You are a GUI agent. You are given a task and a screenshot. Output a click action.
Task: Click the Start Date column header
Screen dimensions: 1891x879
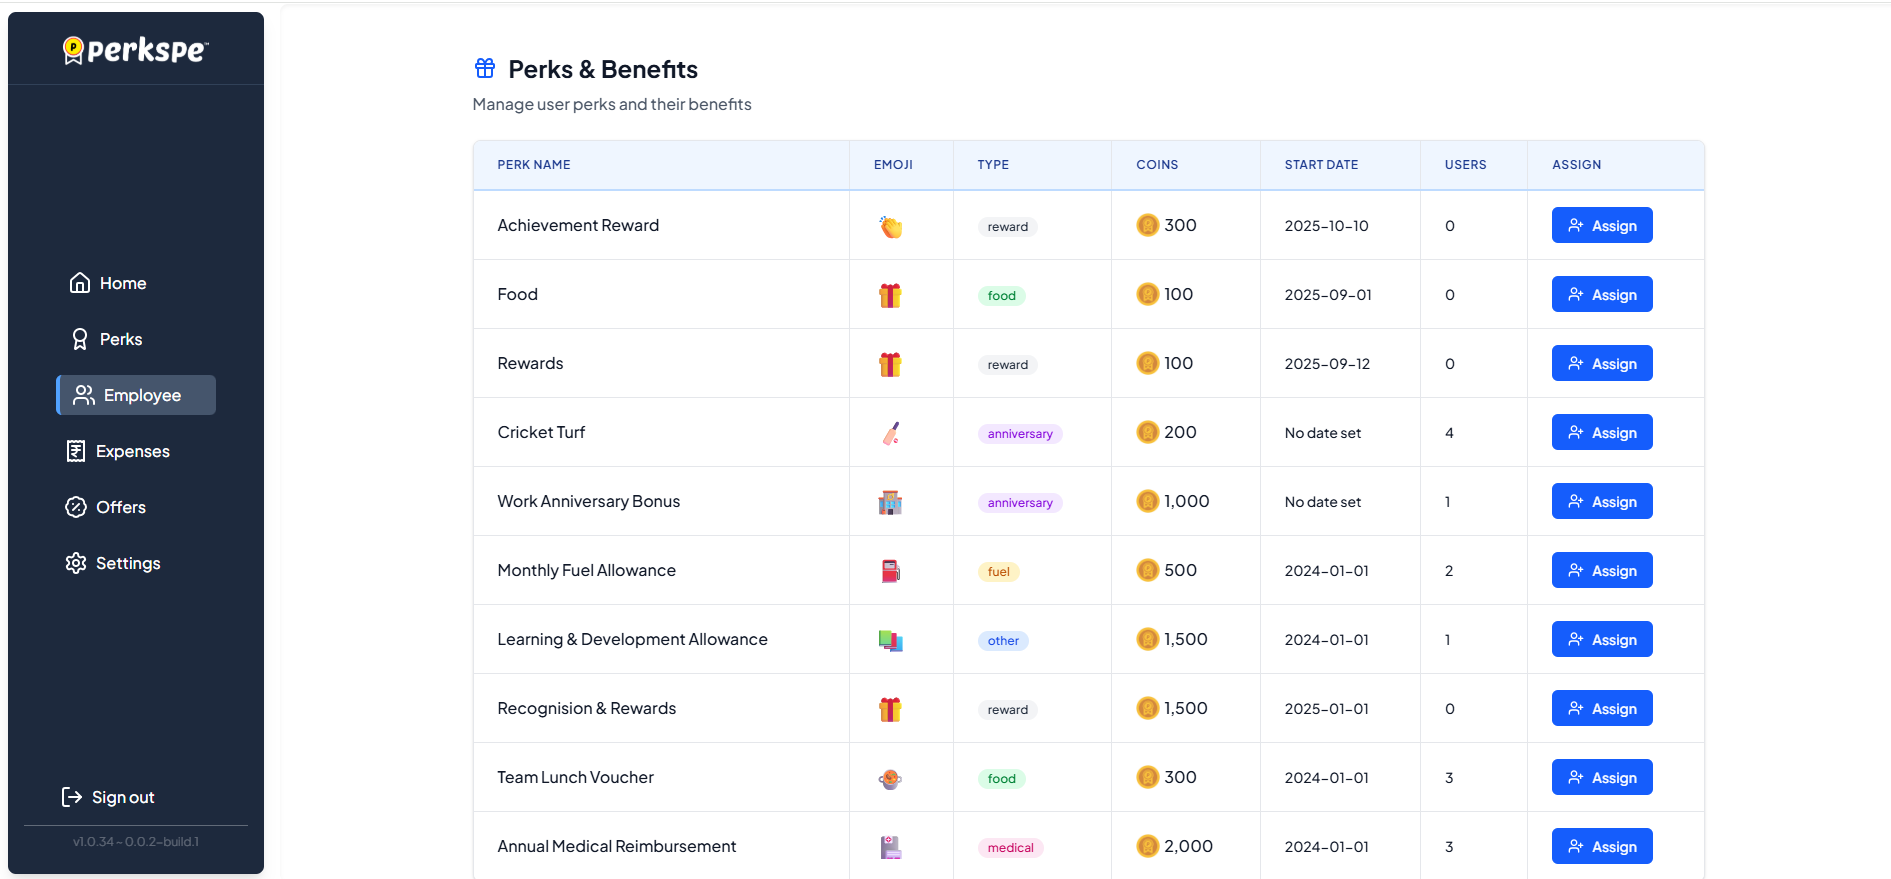pyautogui.click(x=1320, y=165)
